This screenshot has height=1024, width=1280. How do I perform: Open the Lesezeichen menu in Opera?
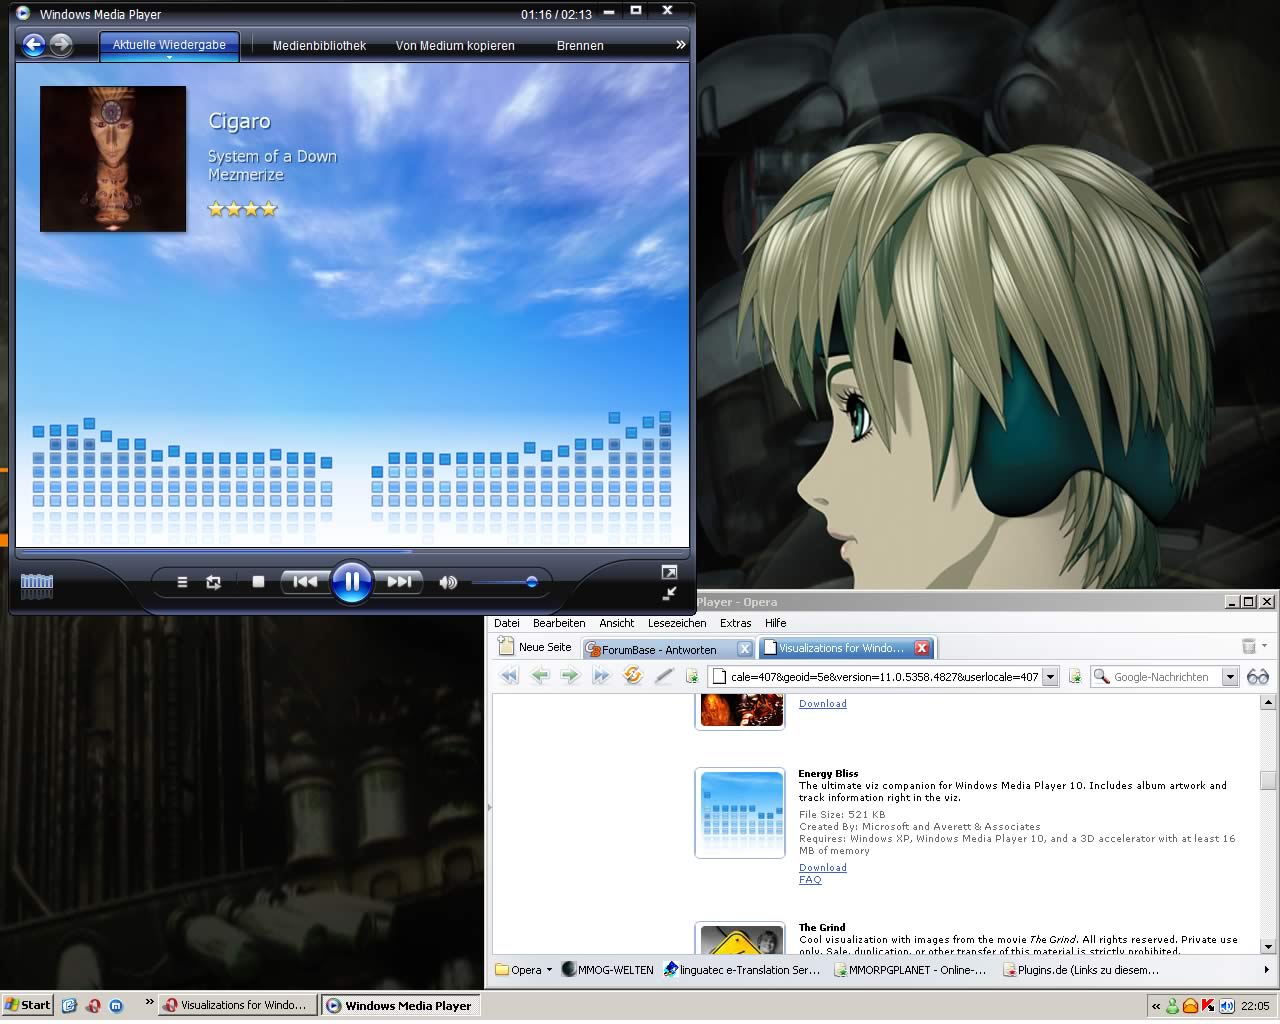pos(677,623)
